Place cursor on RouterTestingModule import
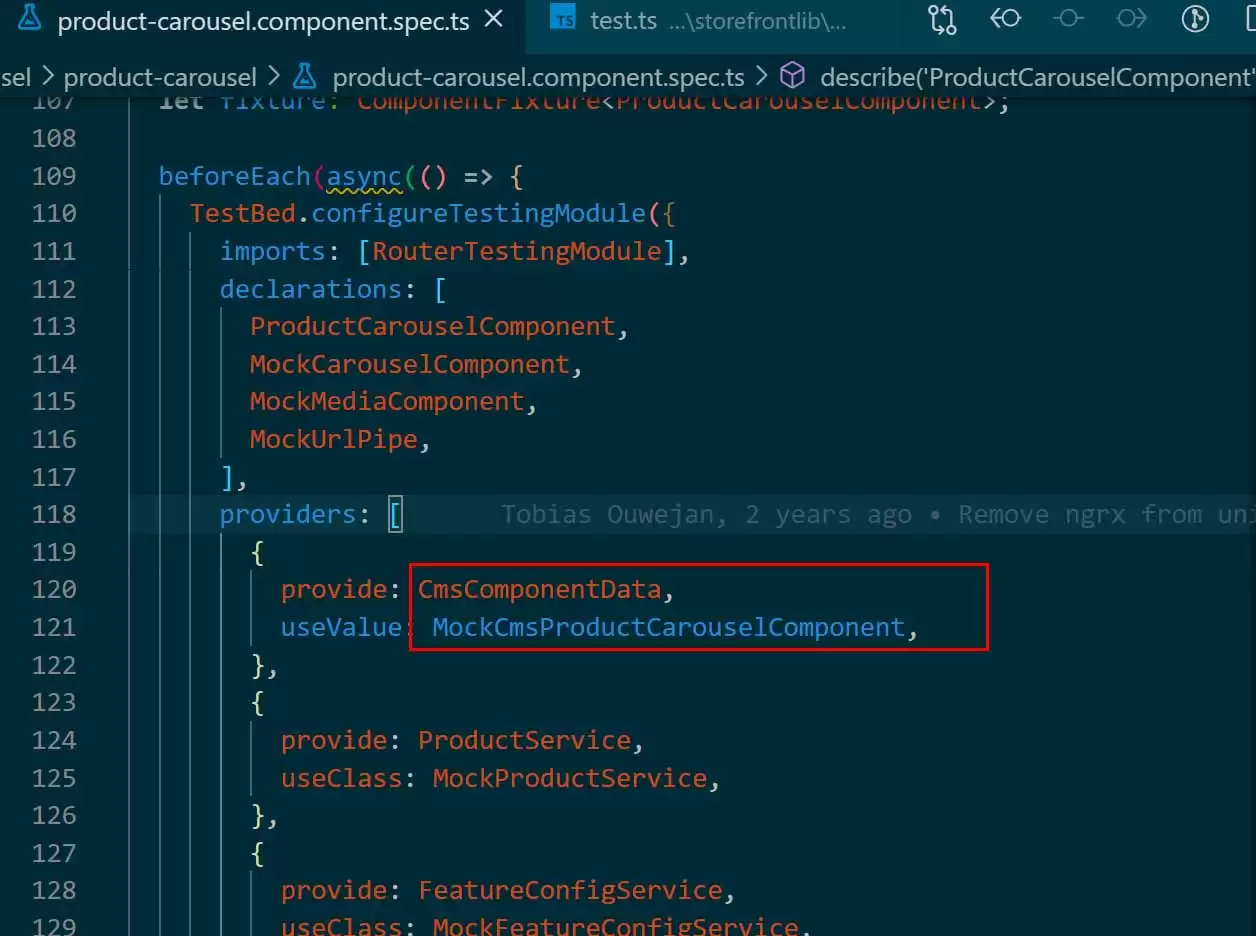Viewport: 1256px width, 936px height. pyautogui.click(x=517, y=251)
